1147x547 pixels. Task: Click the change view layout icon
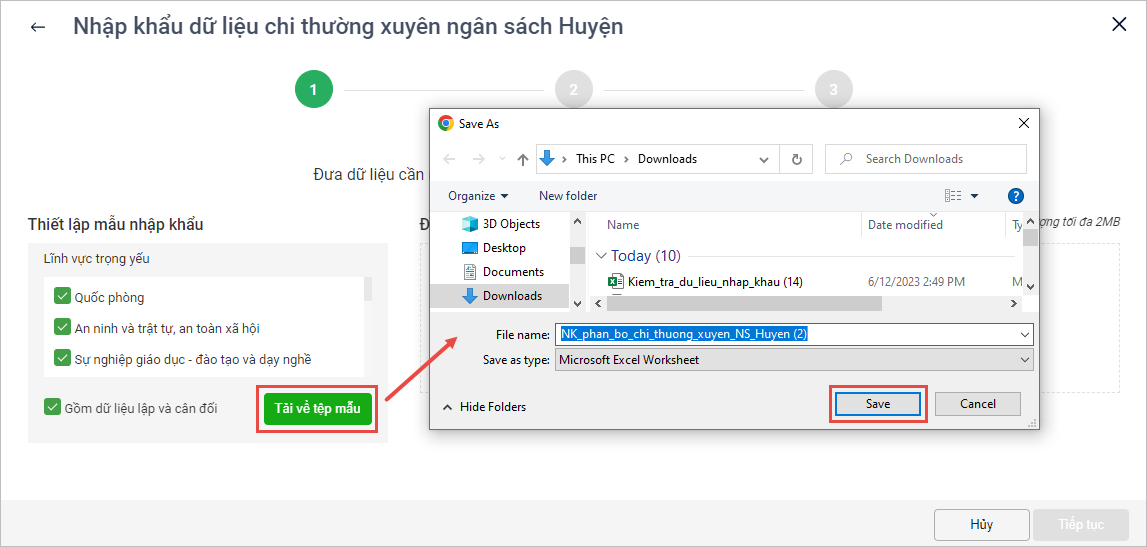click(953, 196)
